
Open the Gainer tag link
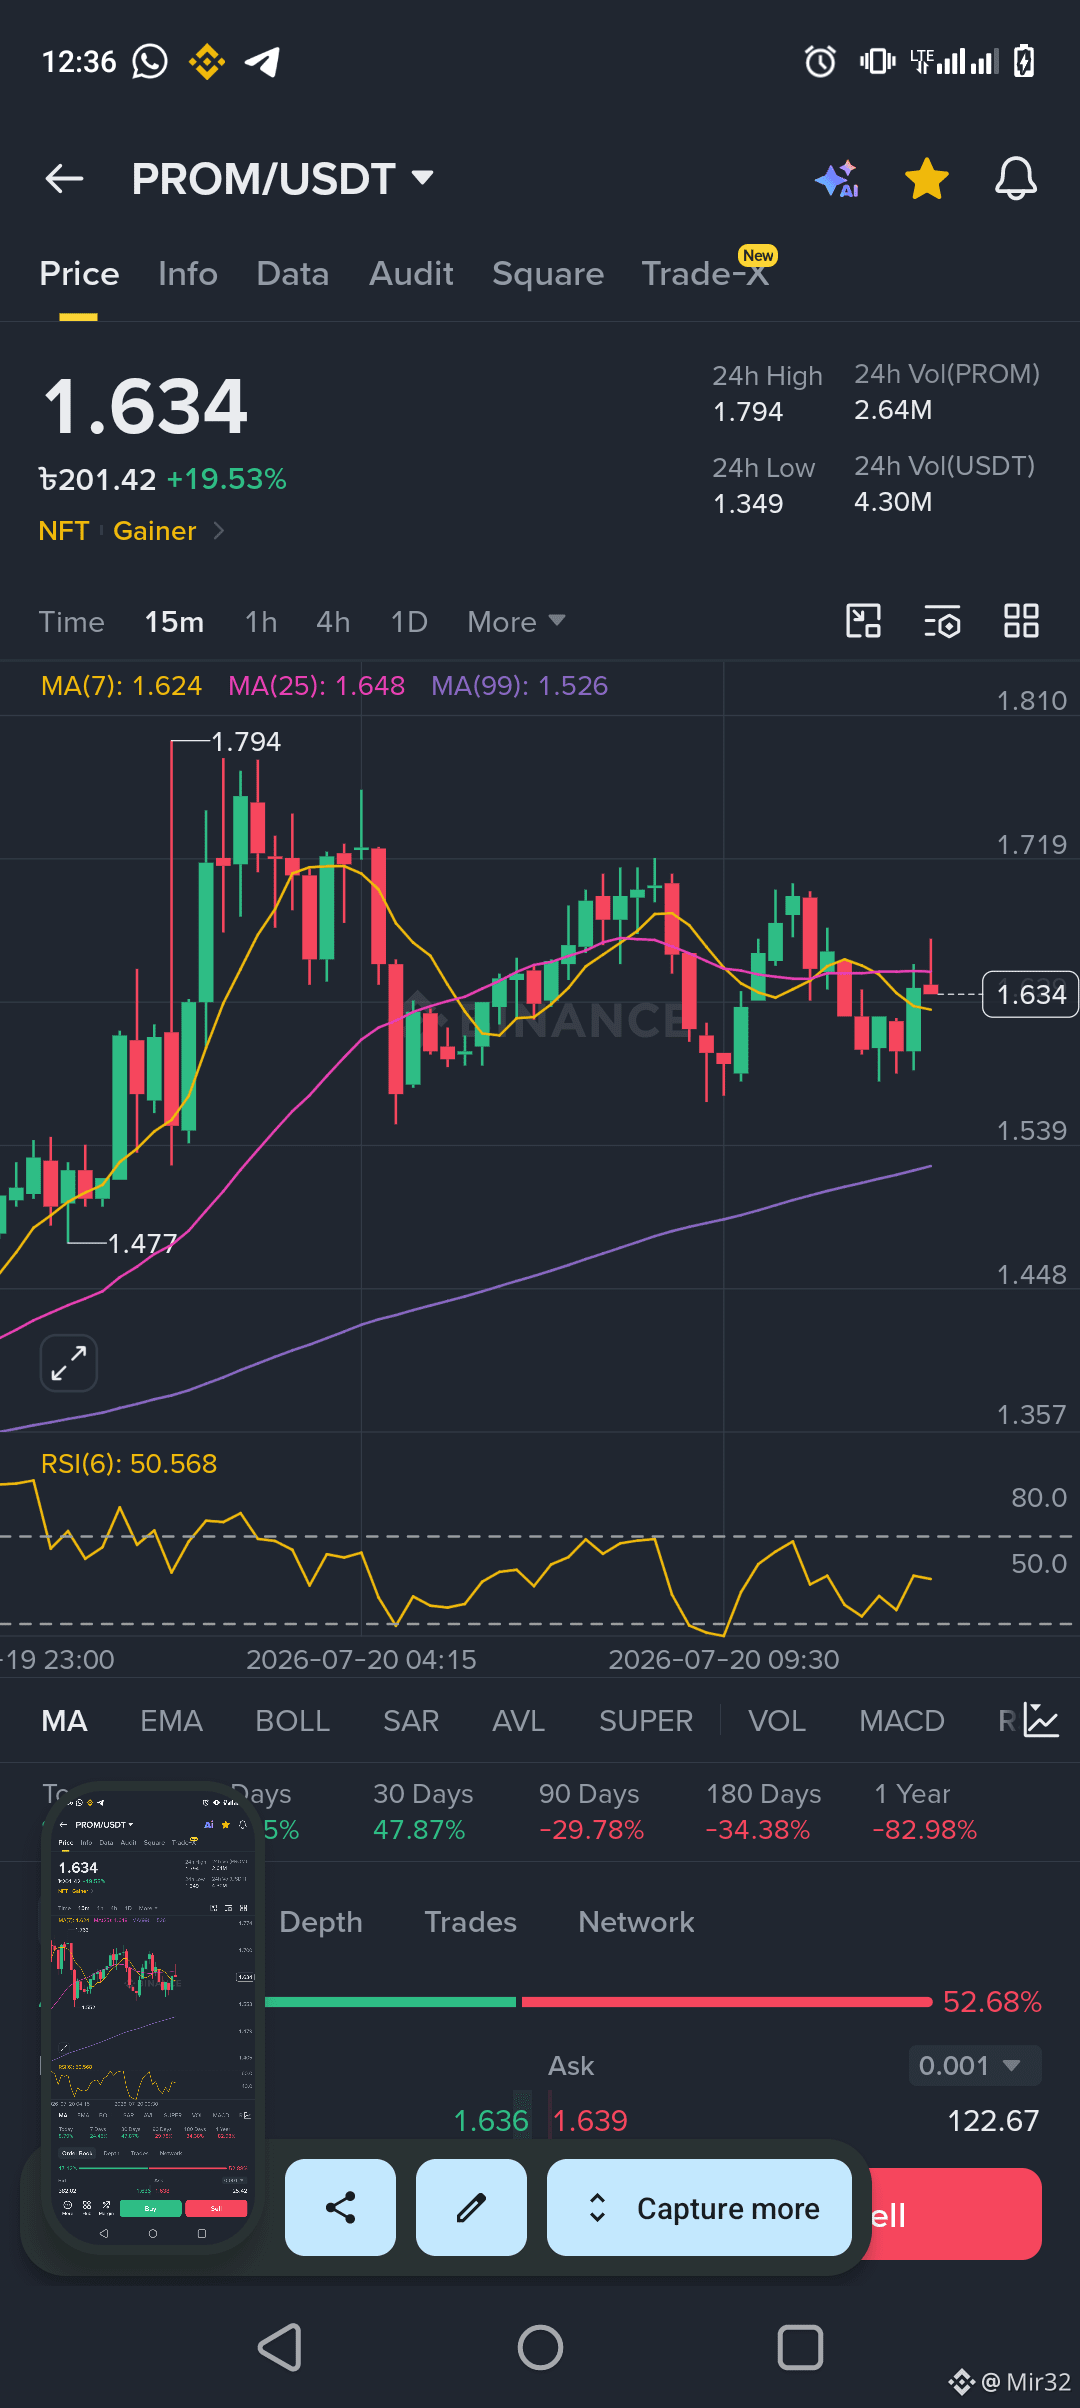pos(155,531)
